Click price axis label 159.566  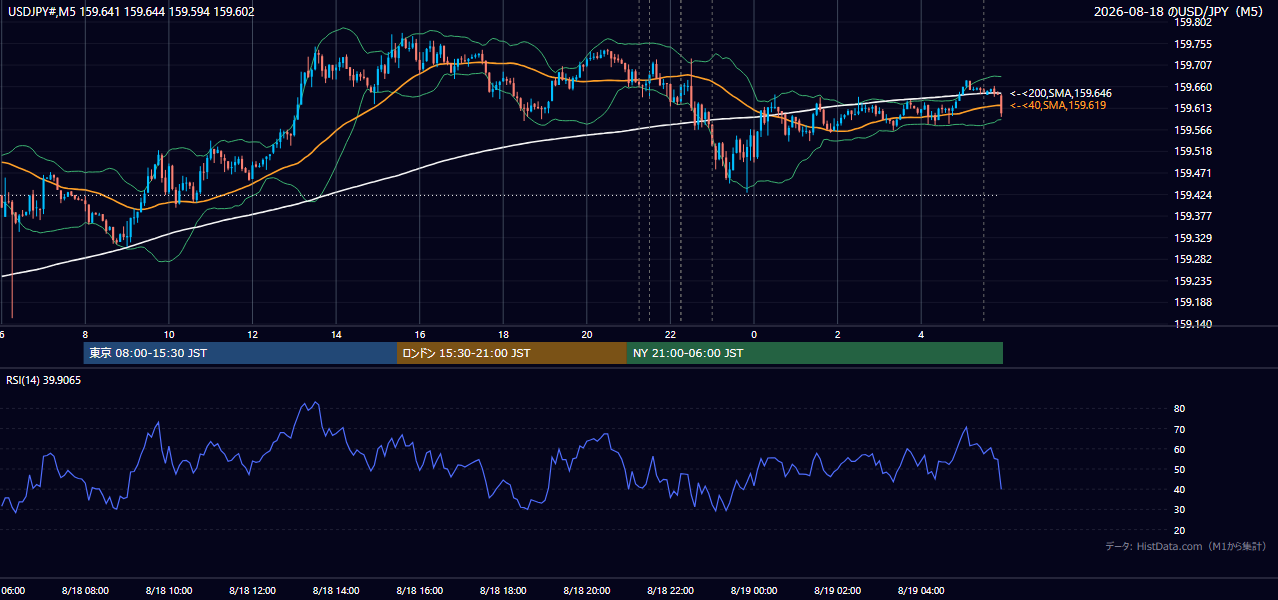[1192, 130]
